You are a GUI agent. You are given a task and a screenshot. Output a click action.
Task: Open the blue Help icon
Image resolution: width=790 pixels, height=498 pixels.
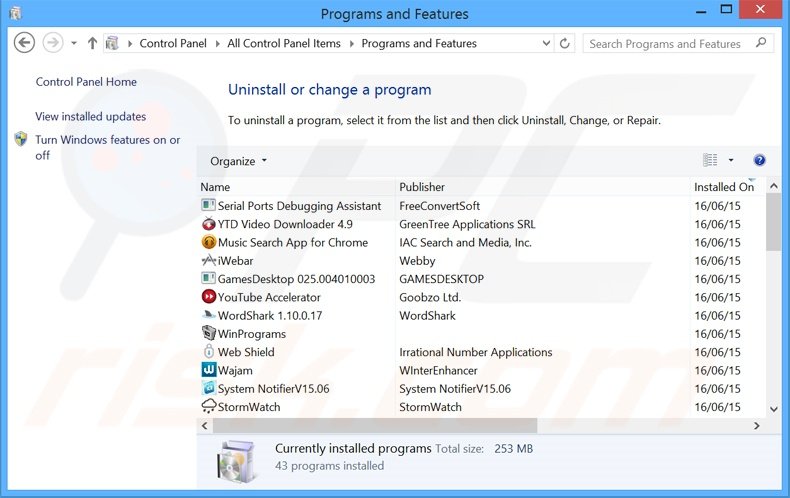[759, 160]
